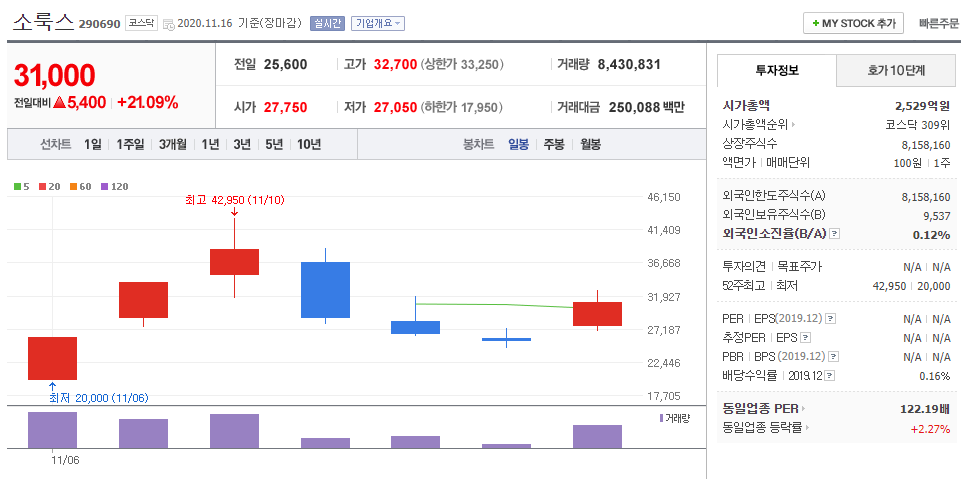961x479 pixels.
Task: Click the 2,529억원 market cap value
Action: [x=922, y=105]
